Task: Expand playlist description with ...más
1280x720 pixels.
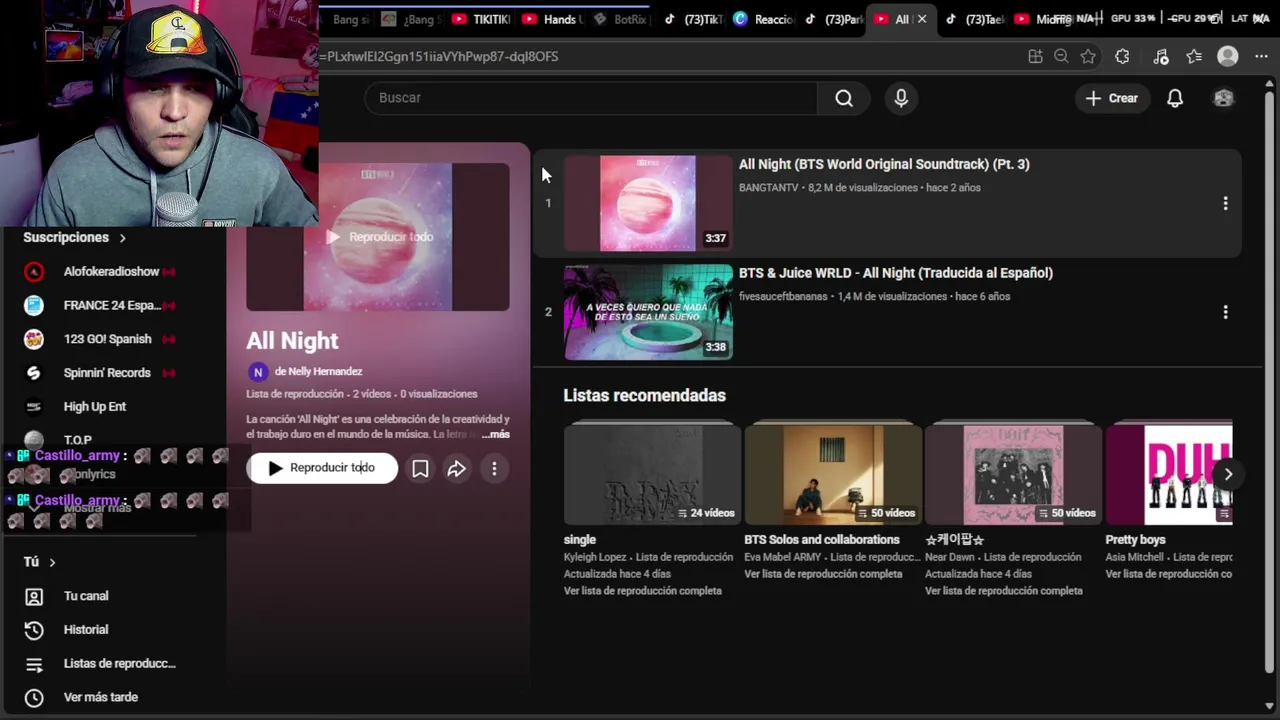Action: [496, 435]
